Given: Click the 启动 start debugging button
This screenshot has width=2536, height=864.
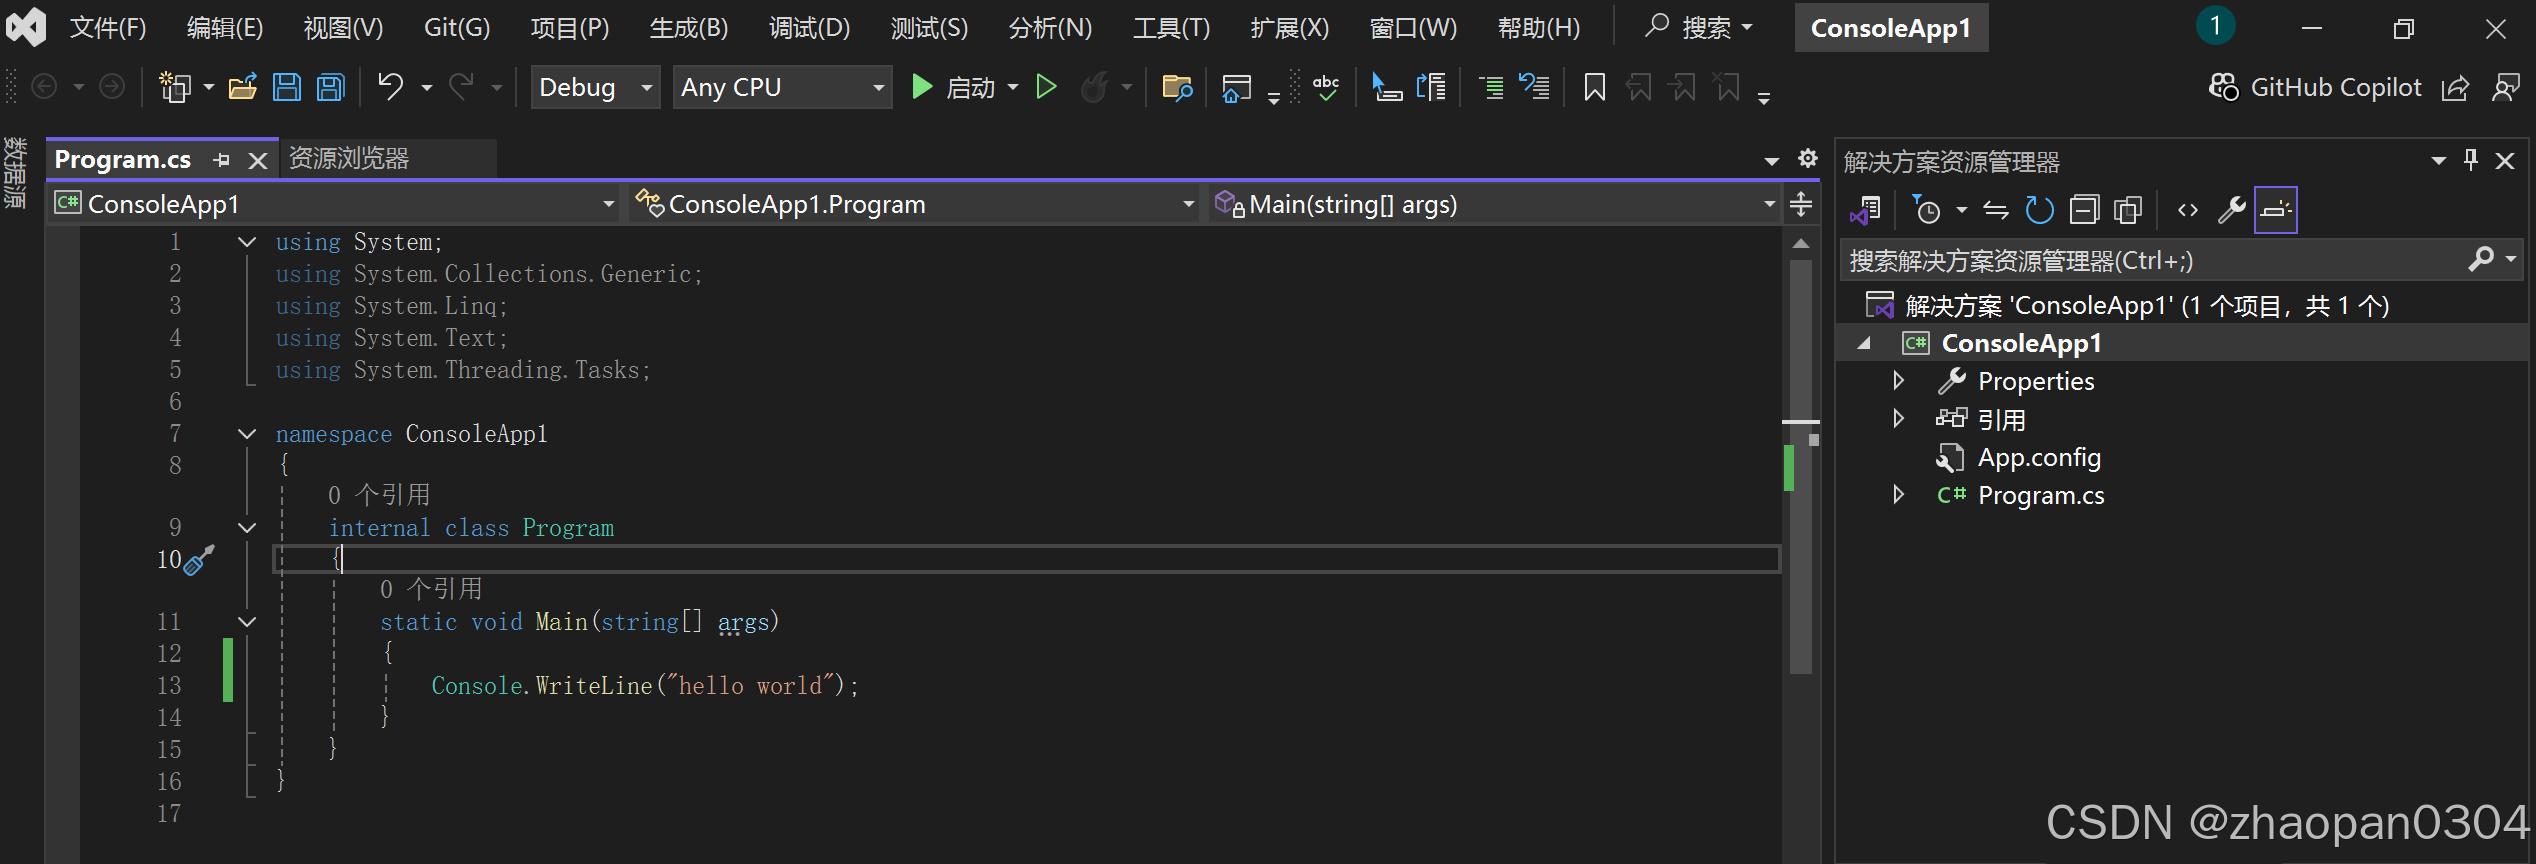Looking at the screenshot, I should click(x=955, y=88).
